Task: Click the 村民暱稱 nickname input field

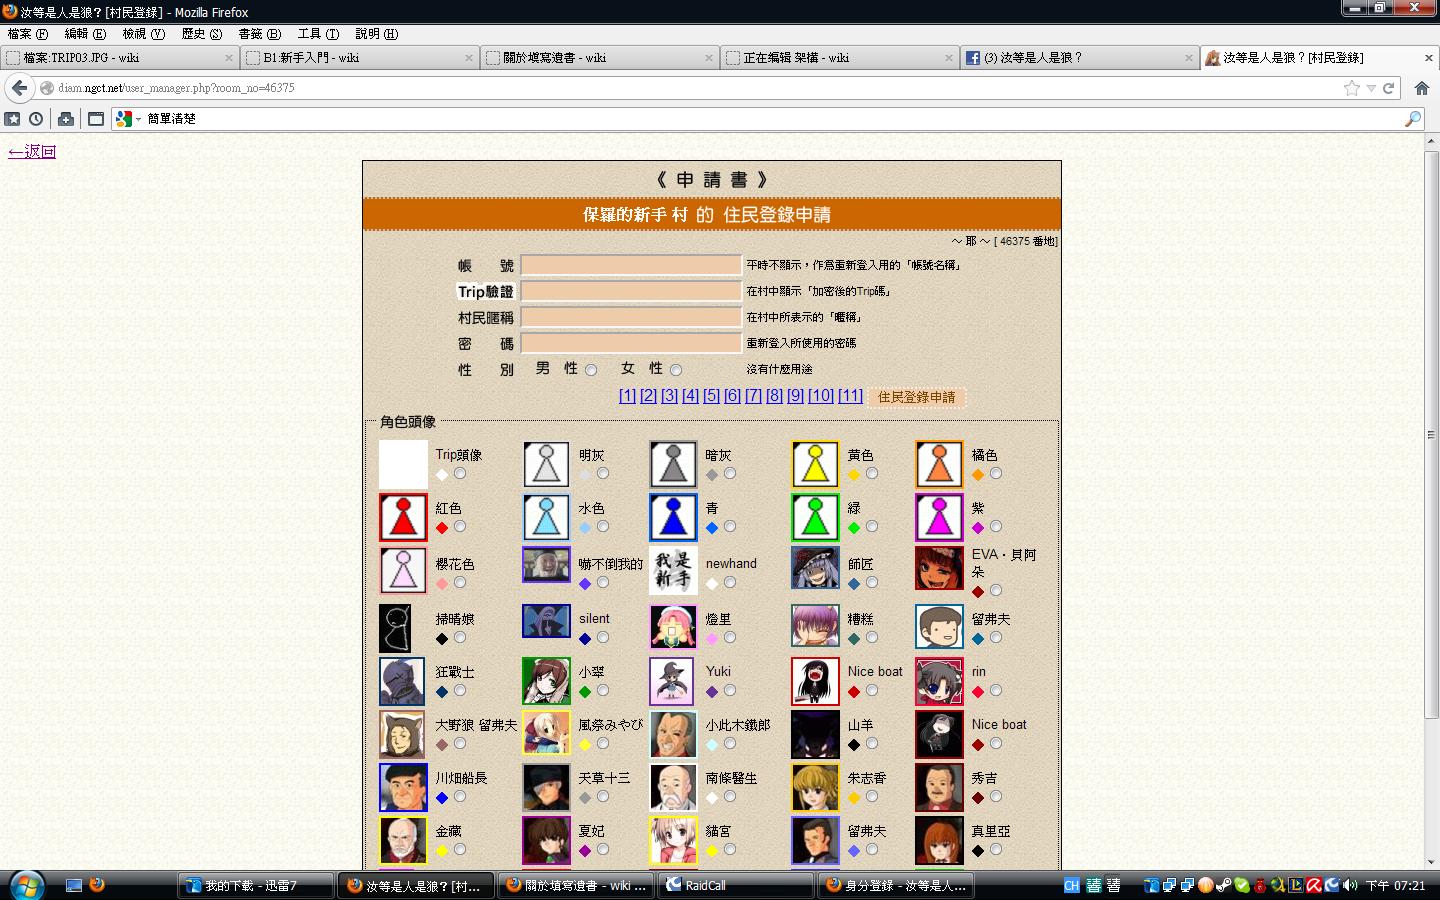Action: pos(631,317)
